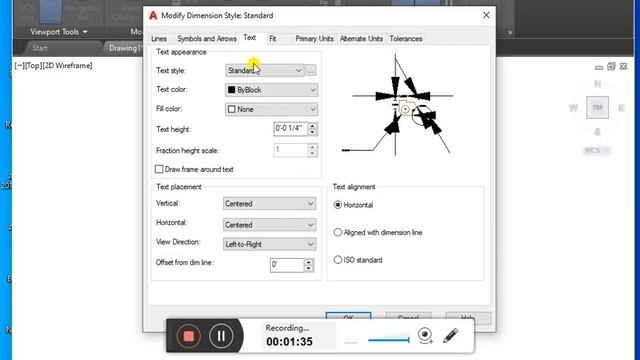Pause the screen recording
Image resolution: width=640 pixels, height=360 pixels.
tap(221, 336)
